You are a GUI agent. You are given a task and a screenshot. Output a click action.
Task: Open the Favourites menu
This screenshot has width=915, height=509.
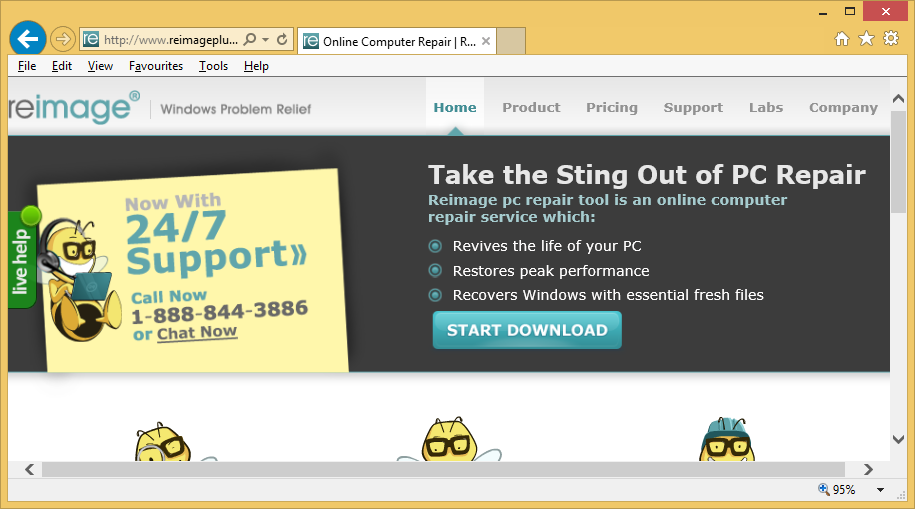(156, 66)
